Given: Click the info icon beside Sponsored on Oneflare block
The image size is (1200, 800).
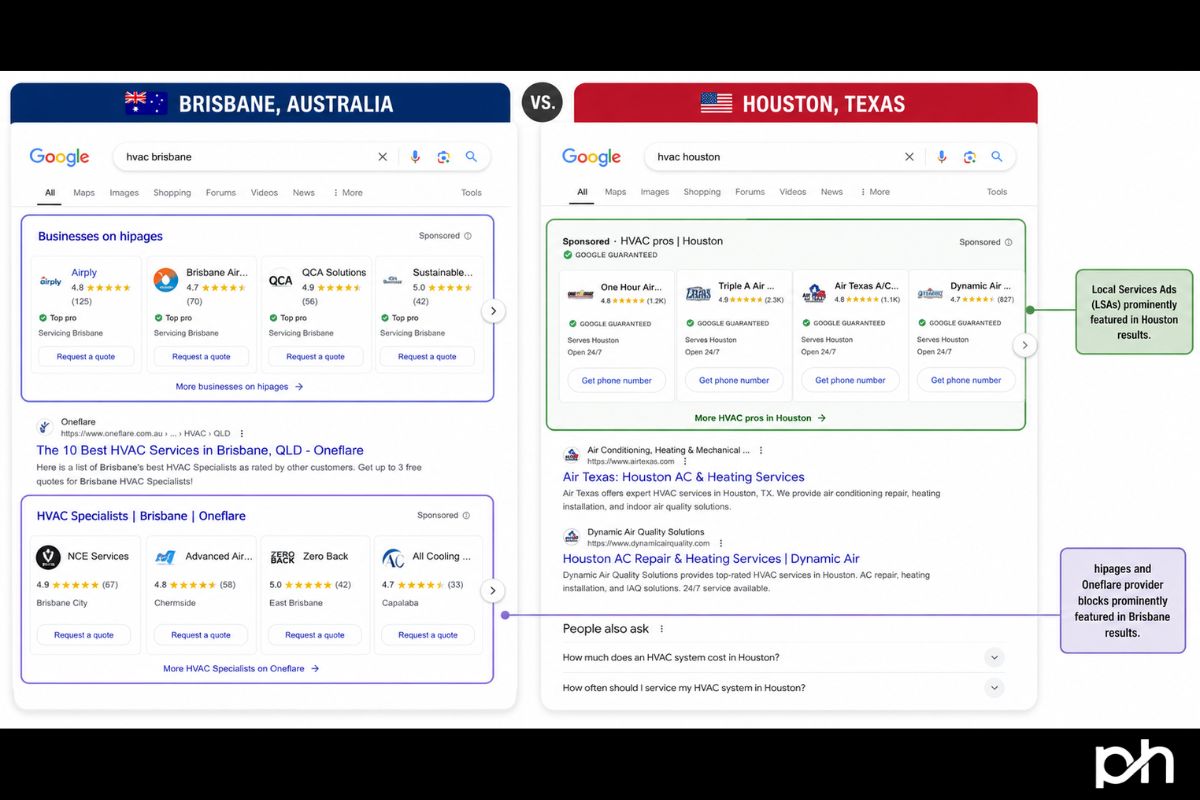Looking at the screenshot, I should [x=467, y=515].
